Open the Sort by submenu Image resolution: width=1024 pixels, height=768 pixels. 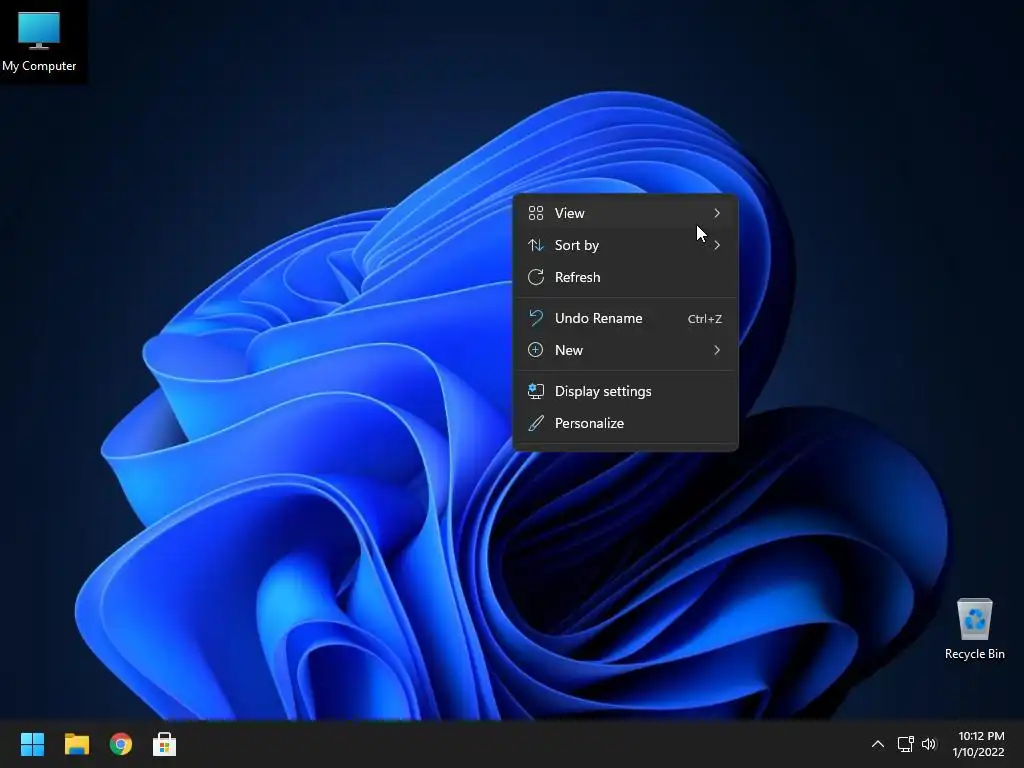click(x=626, y=245)
